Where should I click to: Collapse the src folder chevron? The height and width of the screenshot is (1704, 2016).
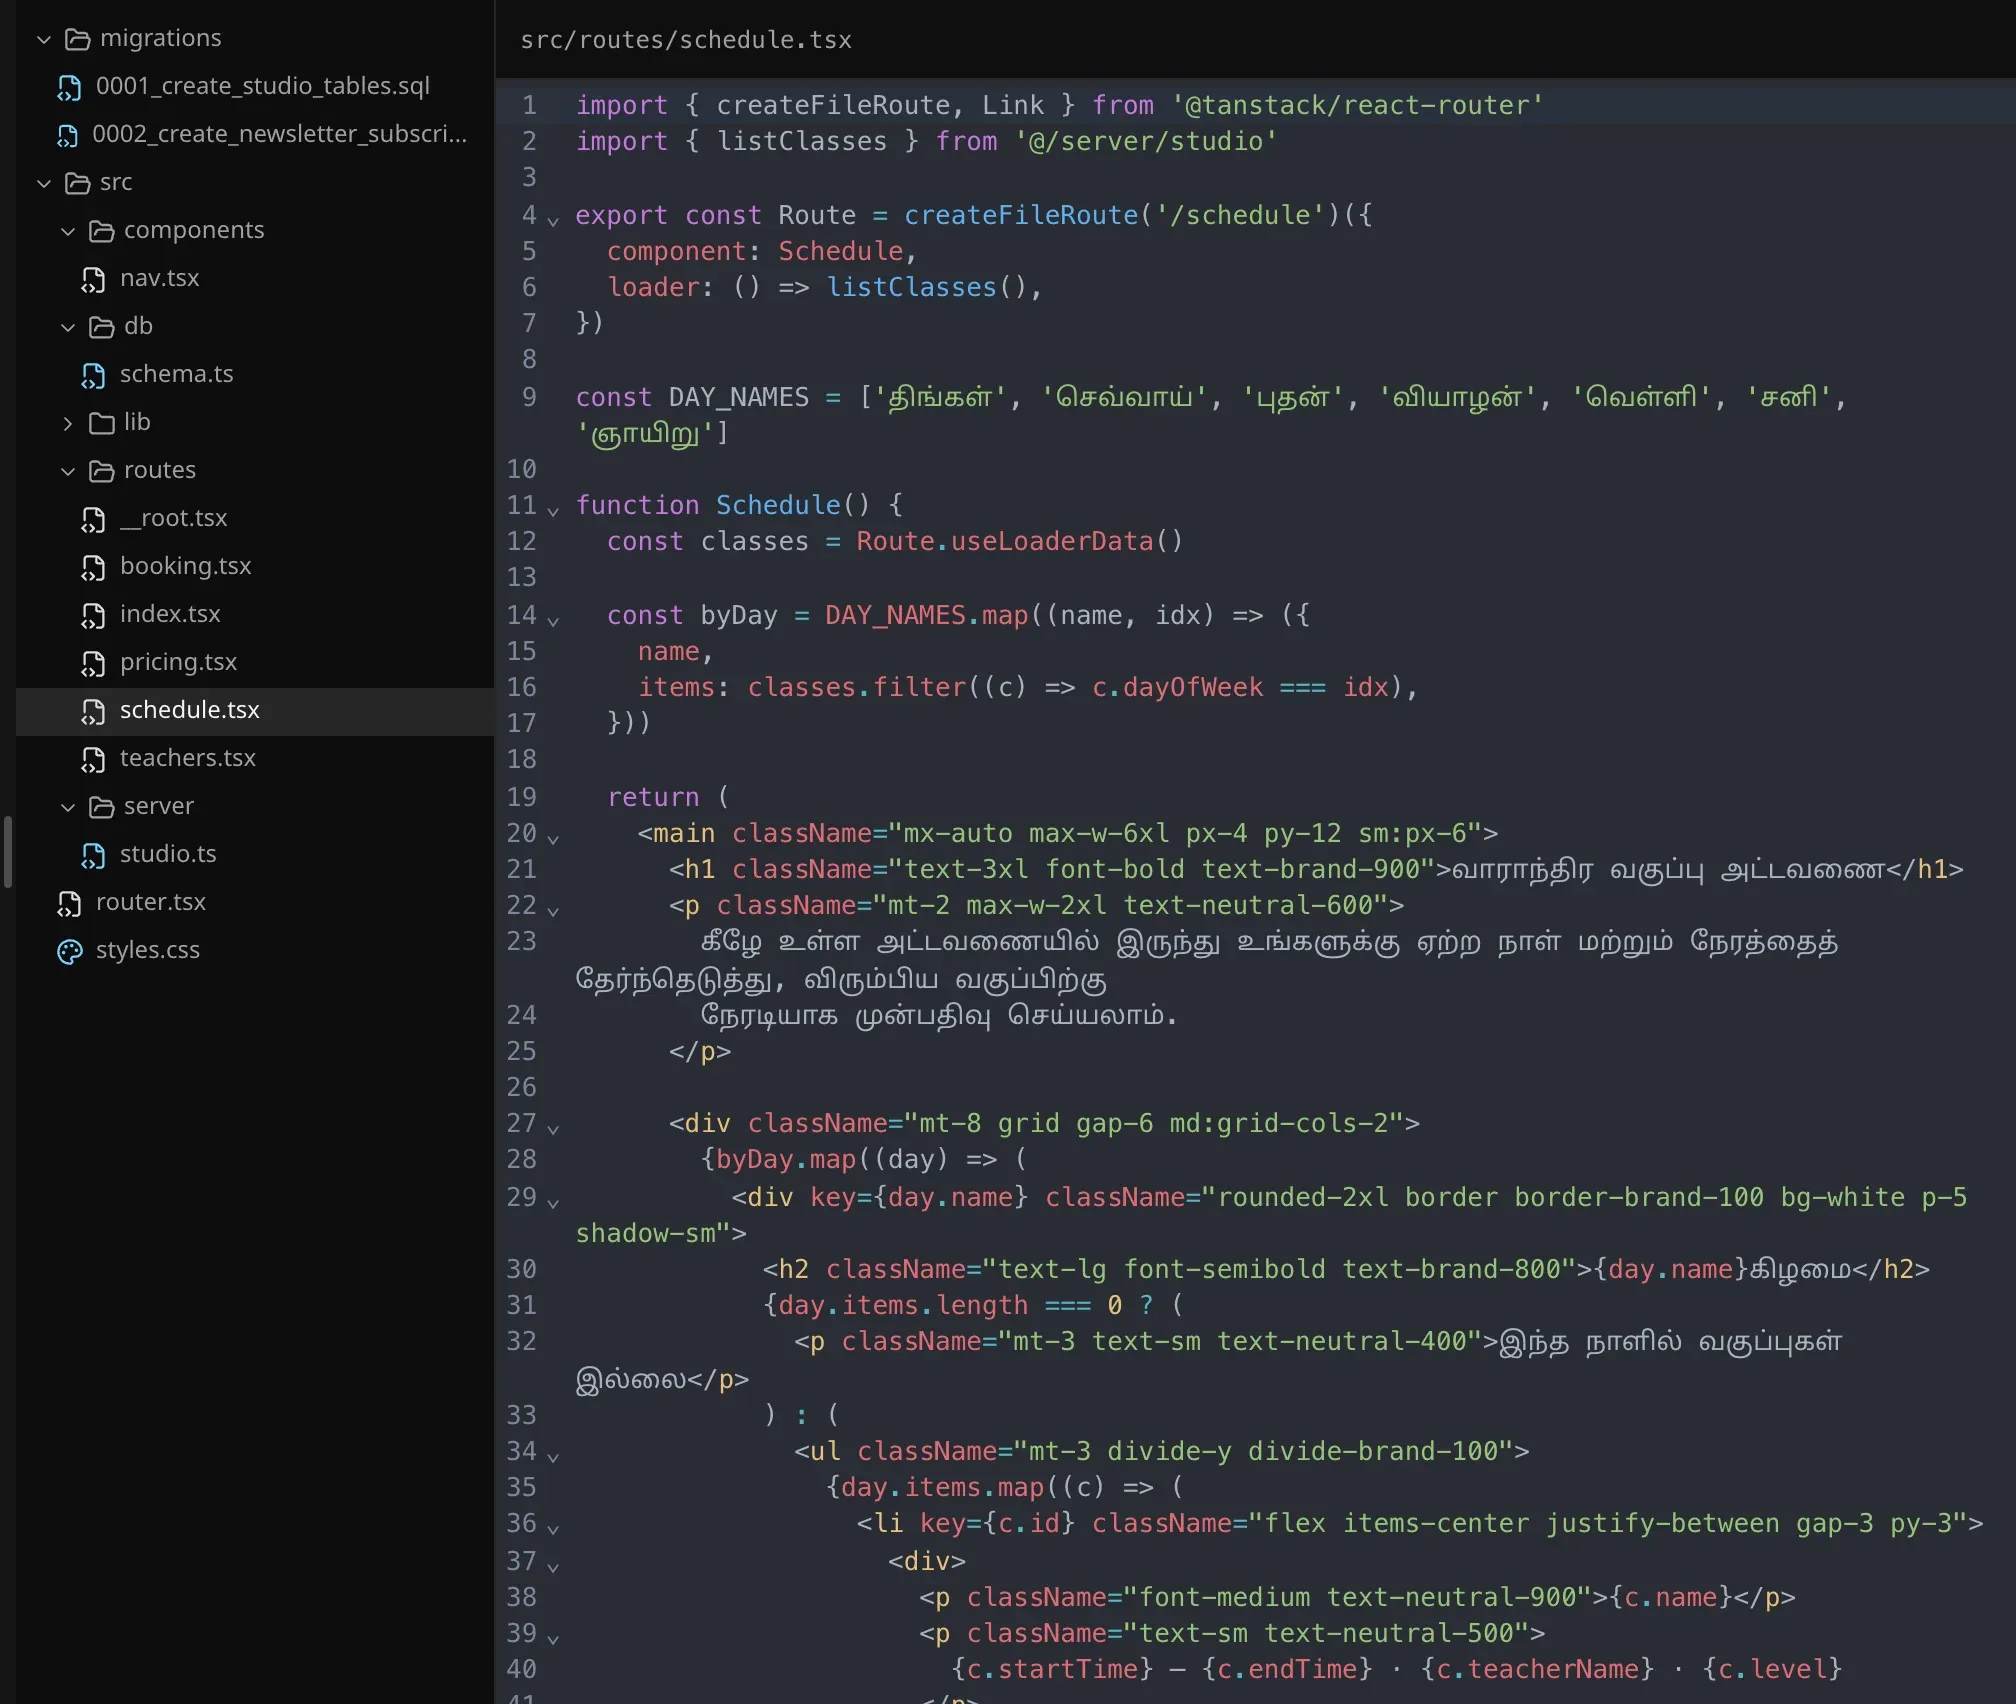[44, 183]
